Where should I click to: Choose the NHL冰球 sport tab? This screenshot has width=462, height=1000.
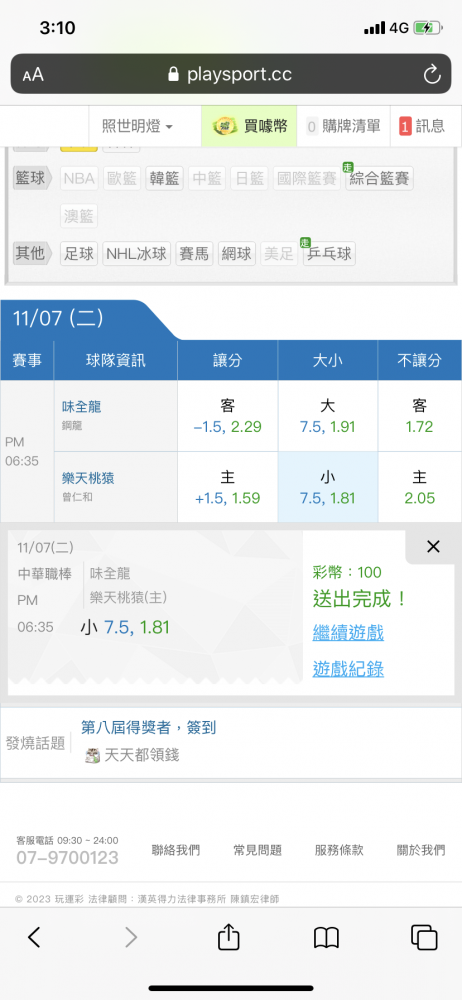[x=137, y=254]
